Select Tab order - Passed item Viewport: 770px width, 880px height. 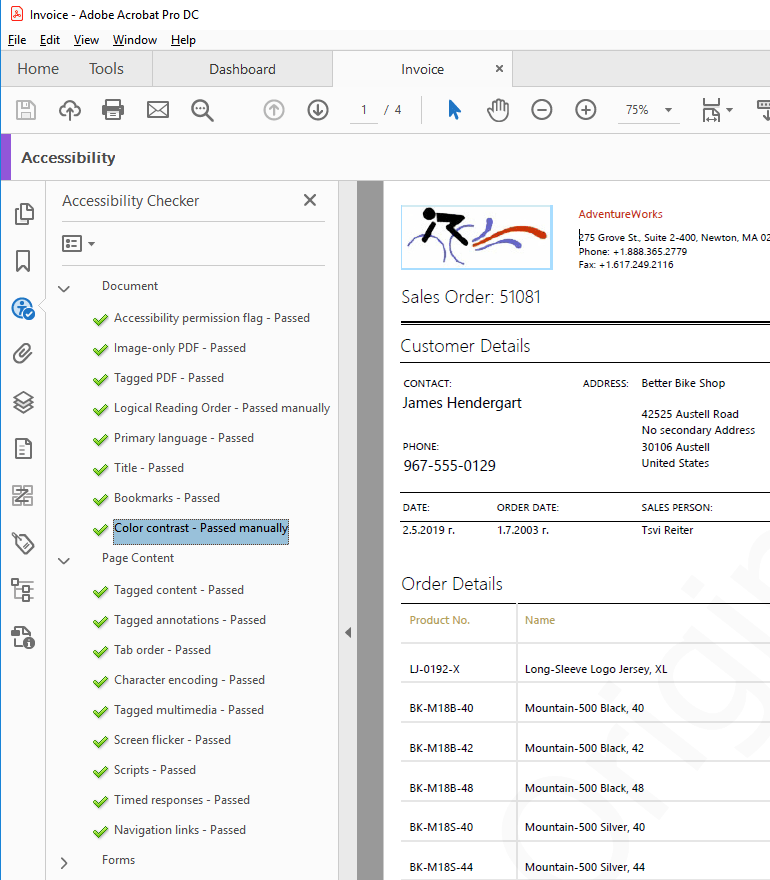(x=162, y=650)
